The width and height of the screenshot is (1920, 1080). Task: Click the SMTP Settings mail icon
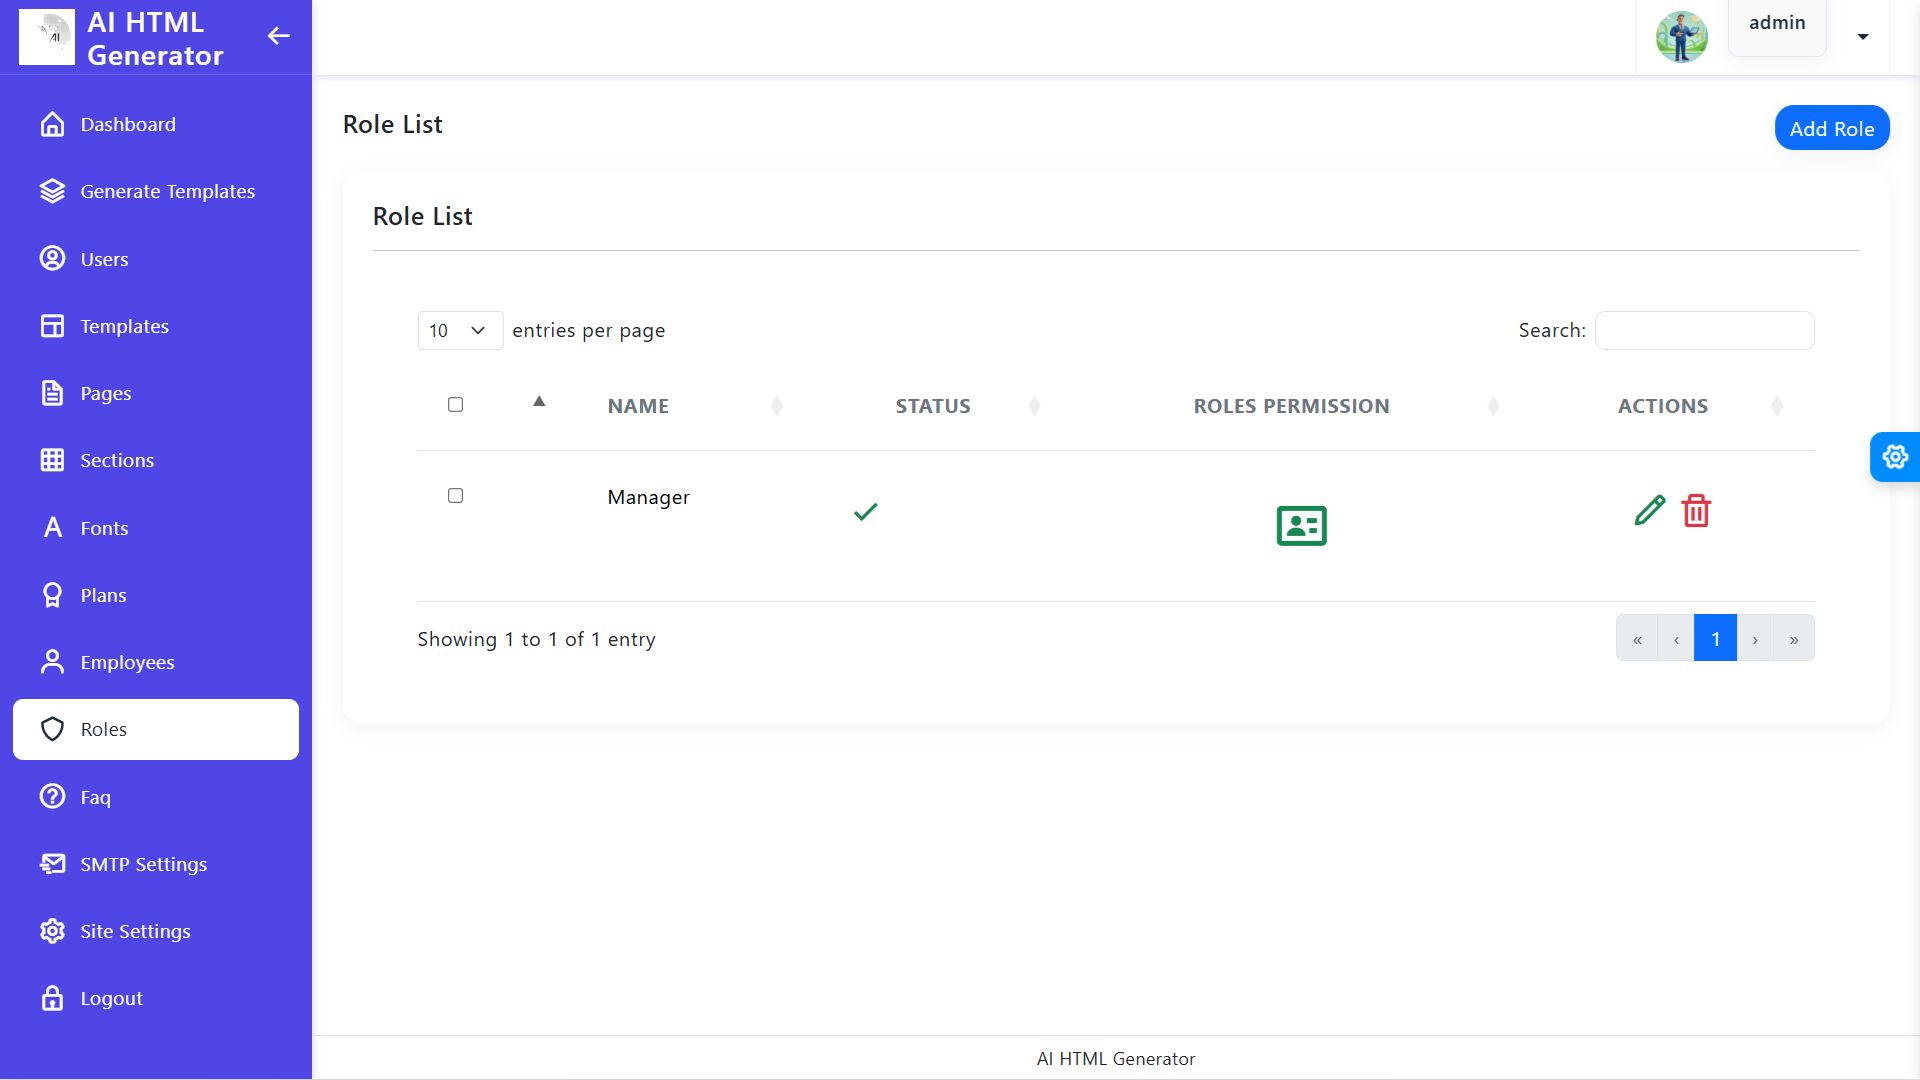(52, 864)
